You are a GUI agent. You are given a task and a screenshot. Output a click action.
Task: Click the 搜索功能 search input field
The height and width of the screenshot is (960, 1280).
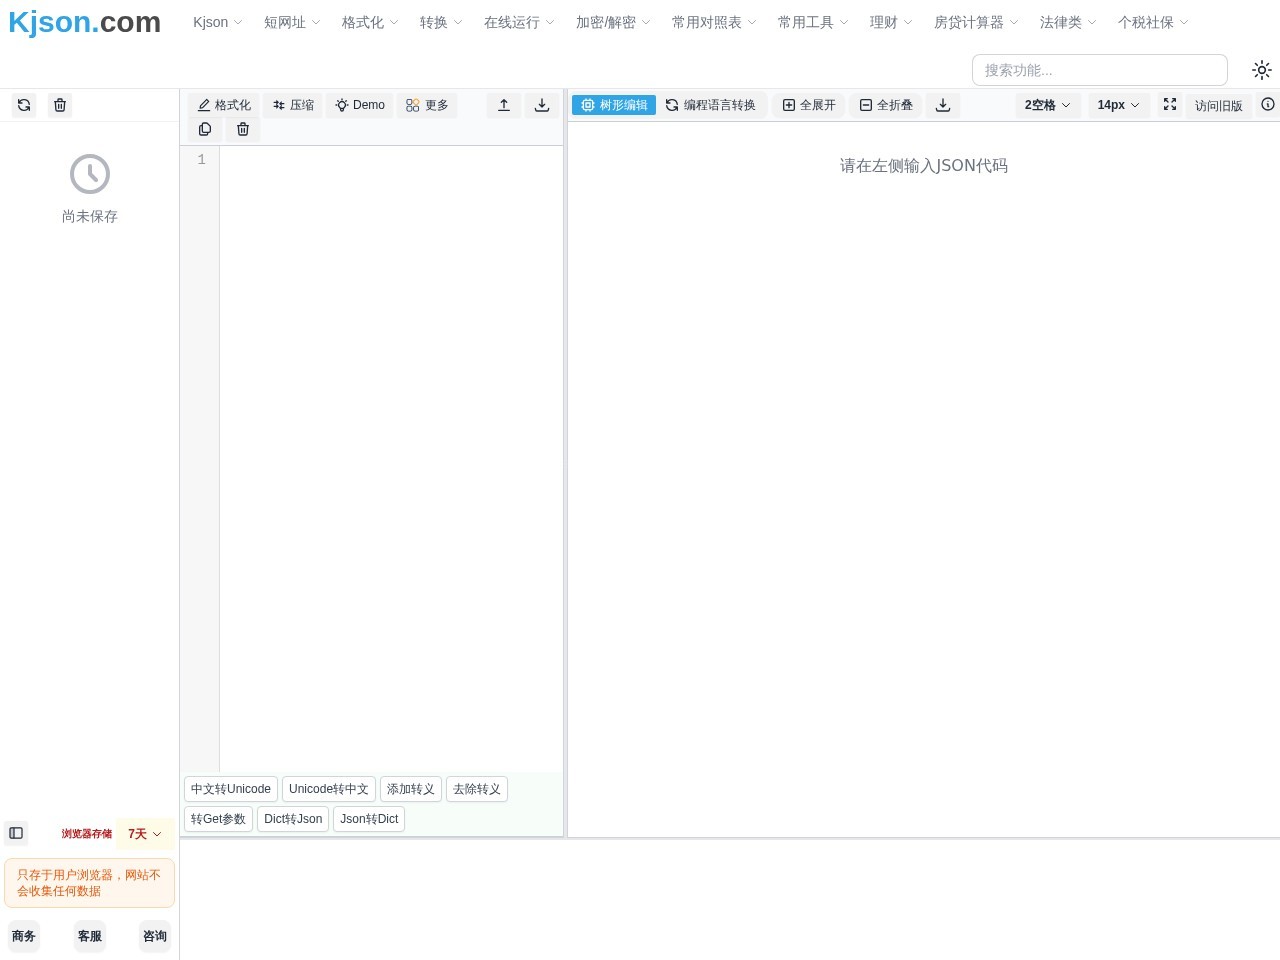click(1100, 70)
